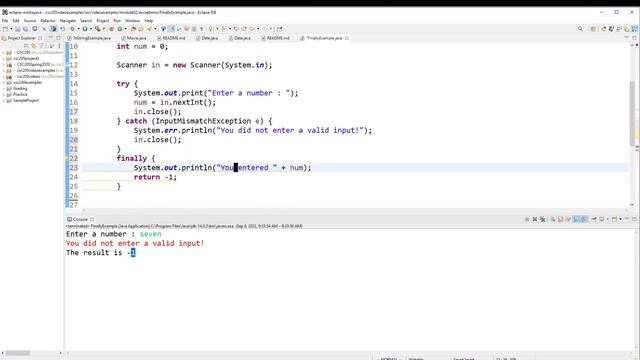Click the Remove Launch icon in Console
The image size is (640, 360).
point(535,219)
